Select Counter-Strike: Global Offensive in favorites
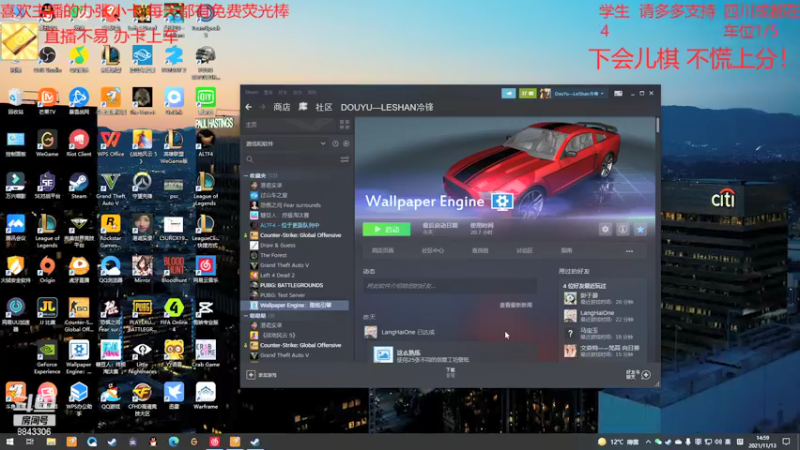 300,235
